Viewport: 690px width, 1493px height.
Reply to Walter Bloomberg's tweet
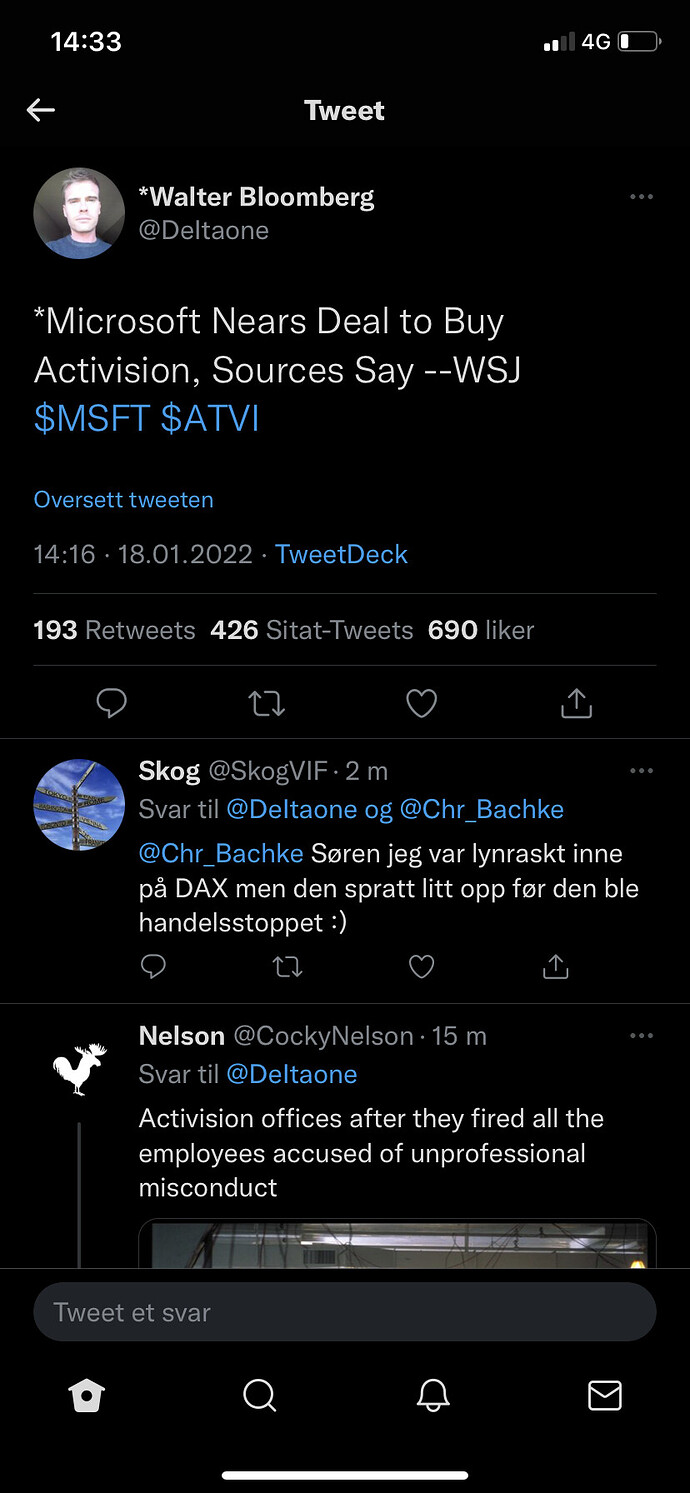(x=111, y=704)
